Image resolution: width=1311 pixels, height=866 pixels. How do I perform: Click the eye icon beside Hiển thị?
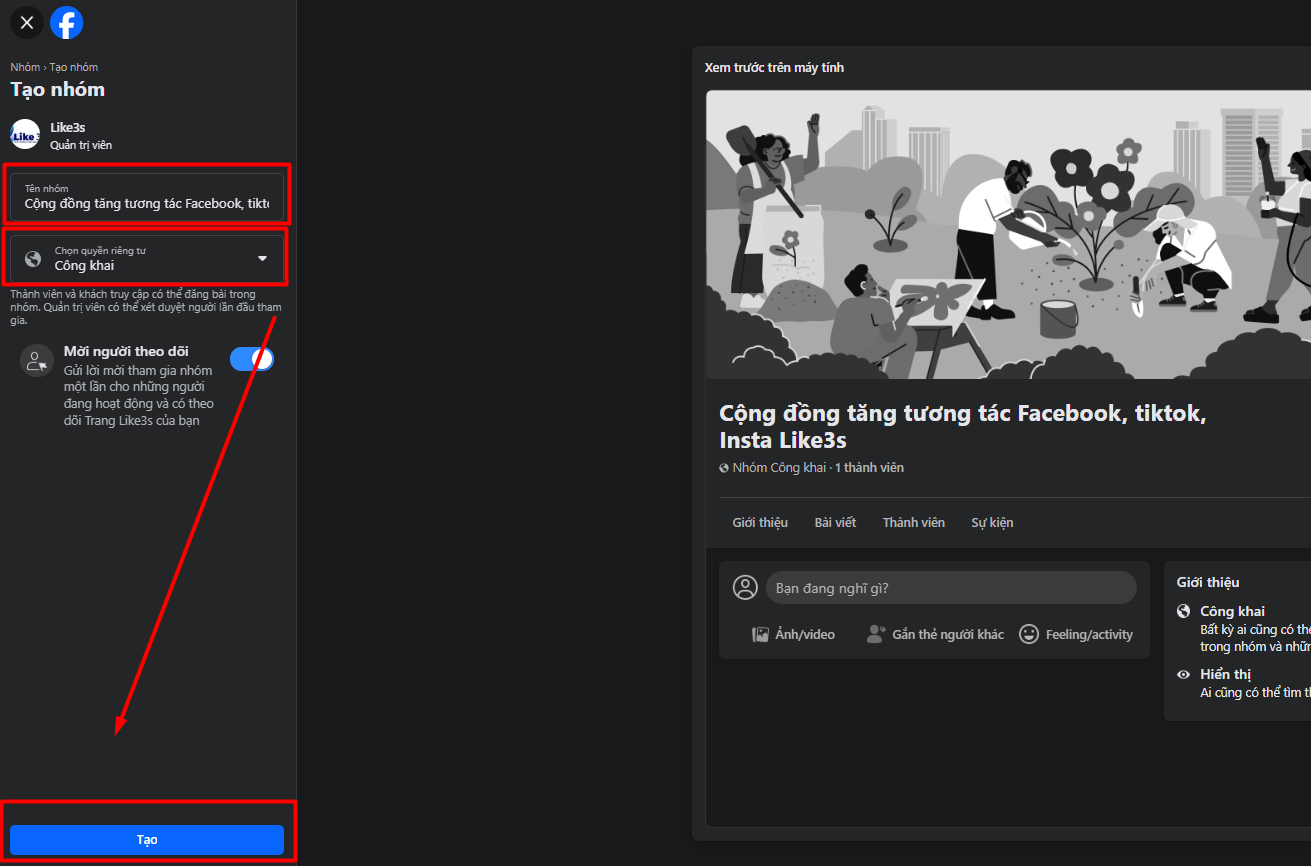(x=1184, y=675)
